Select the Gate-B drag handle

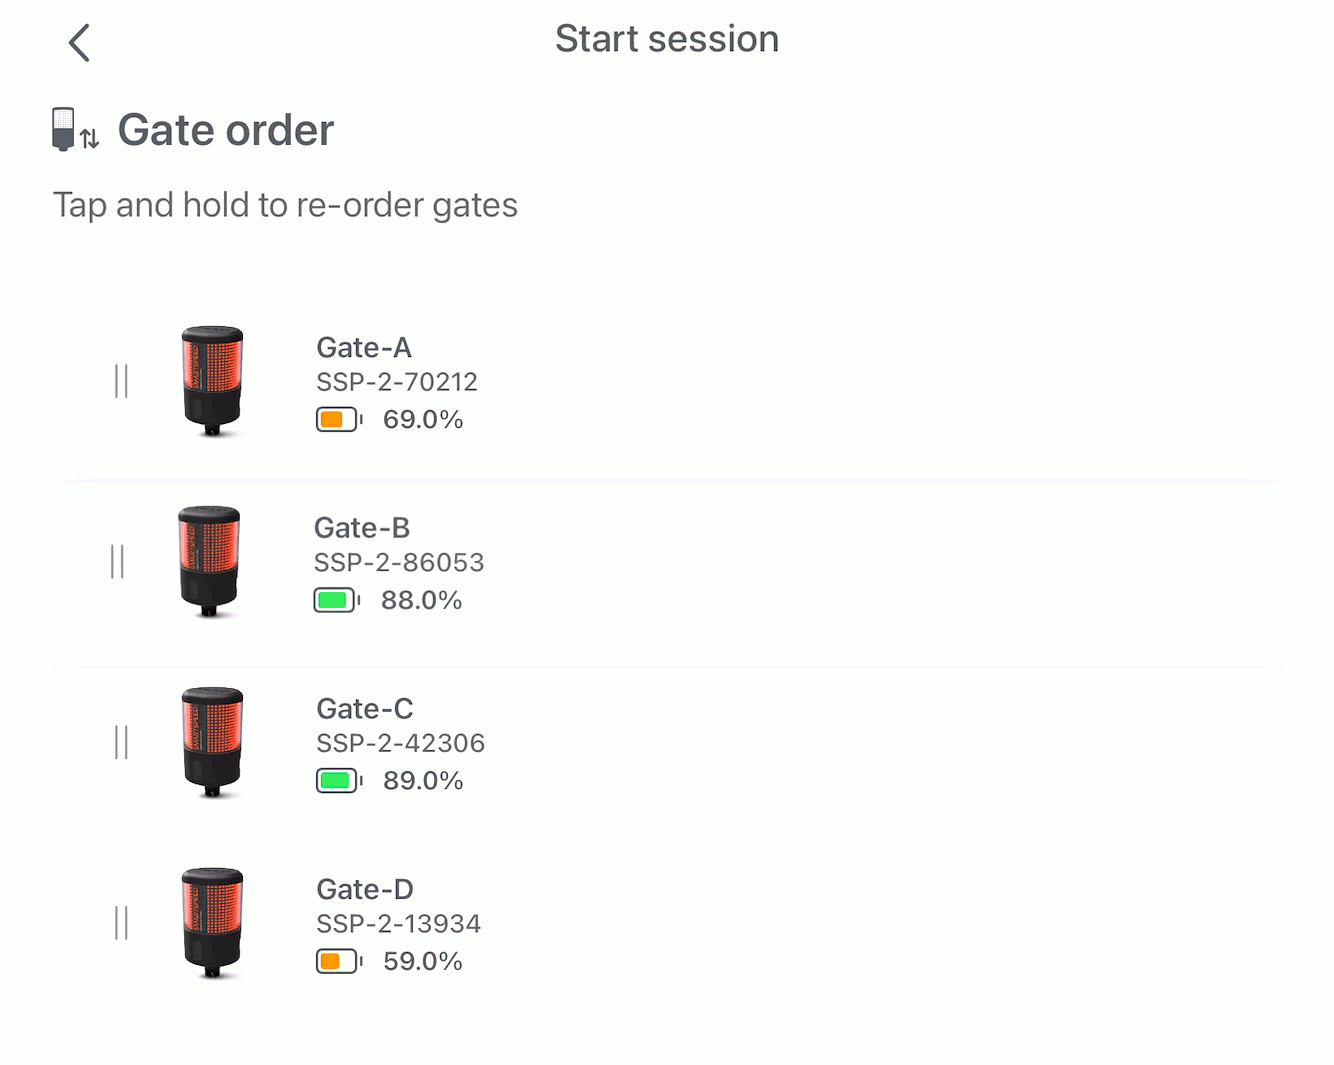click(117, 562)
